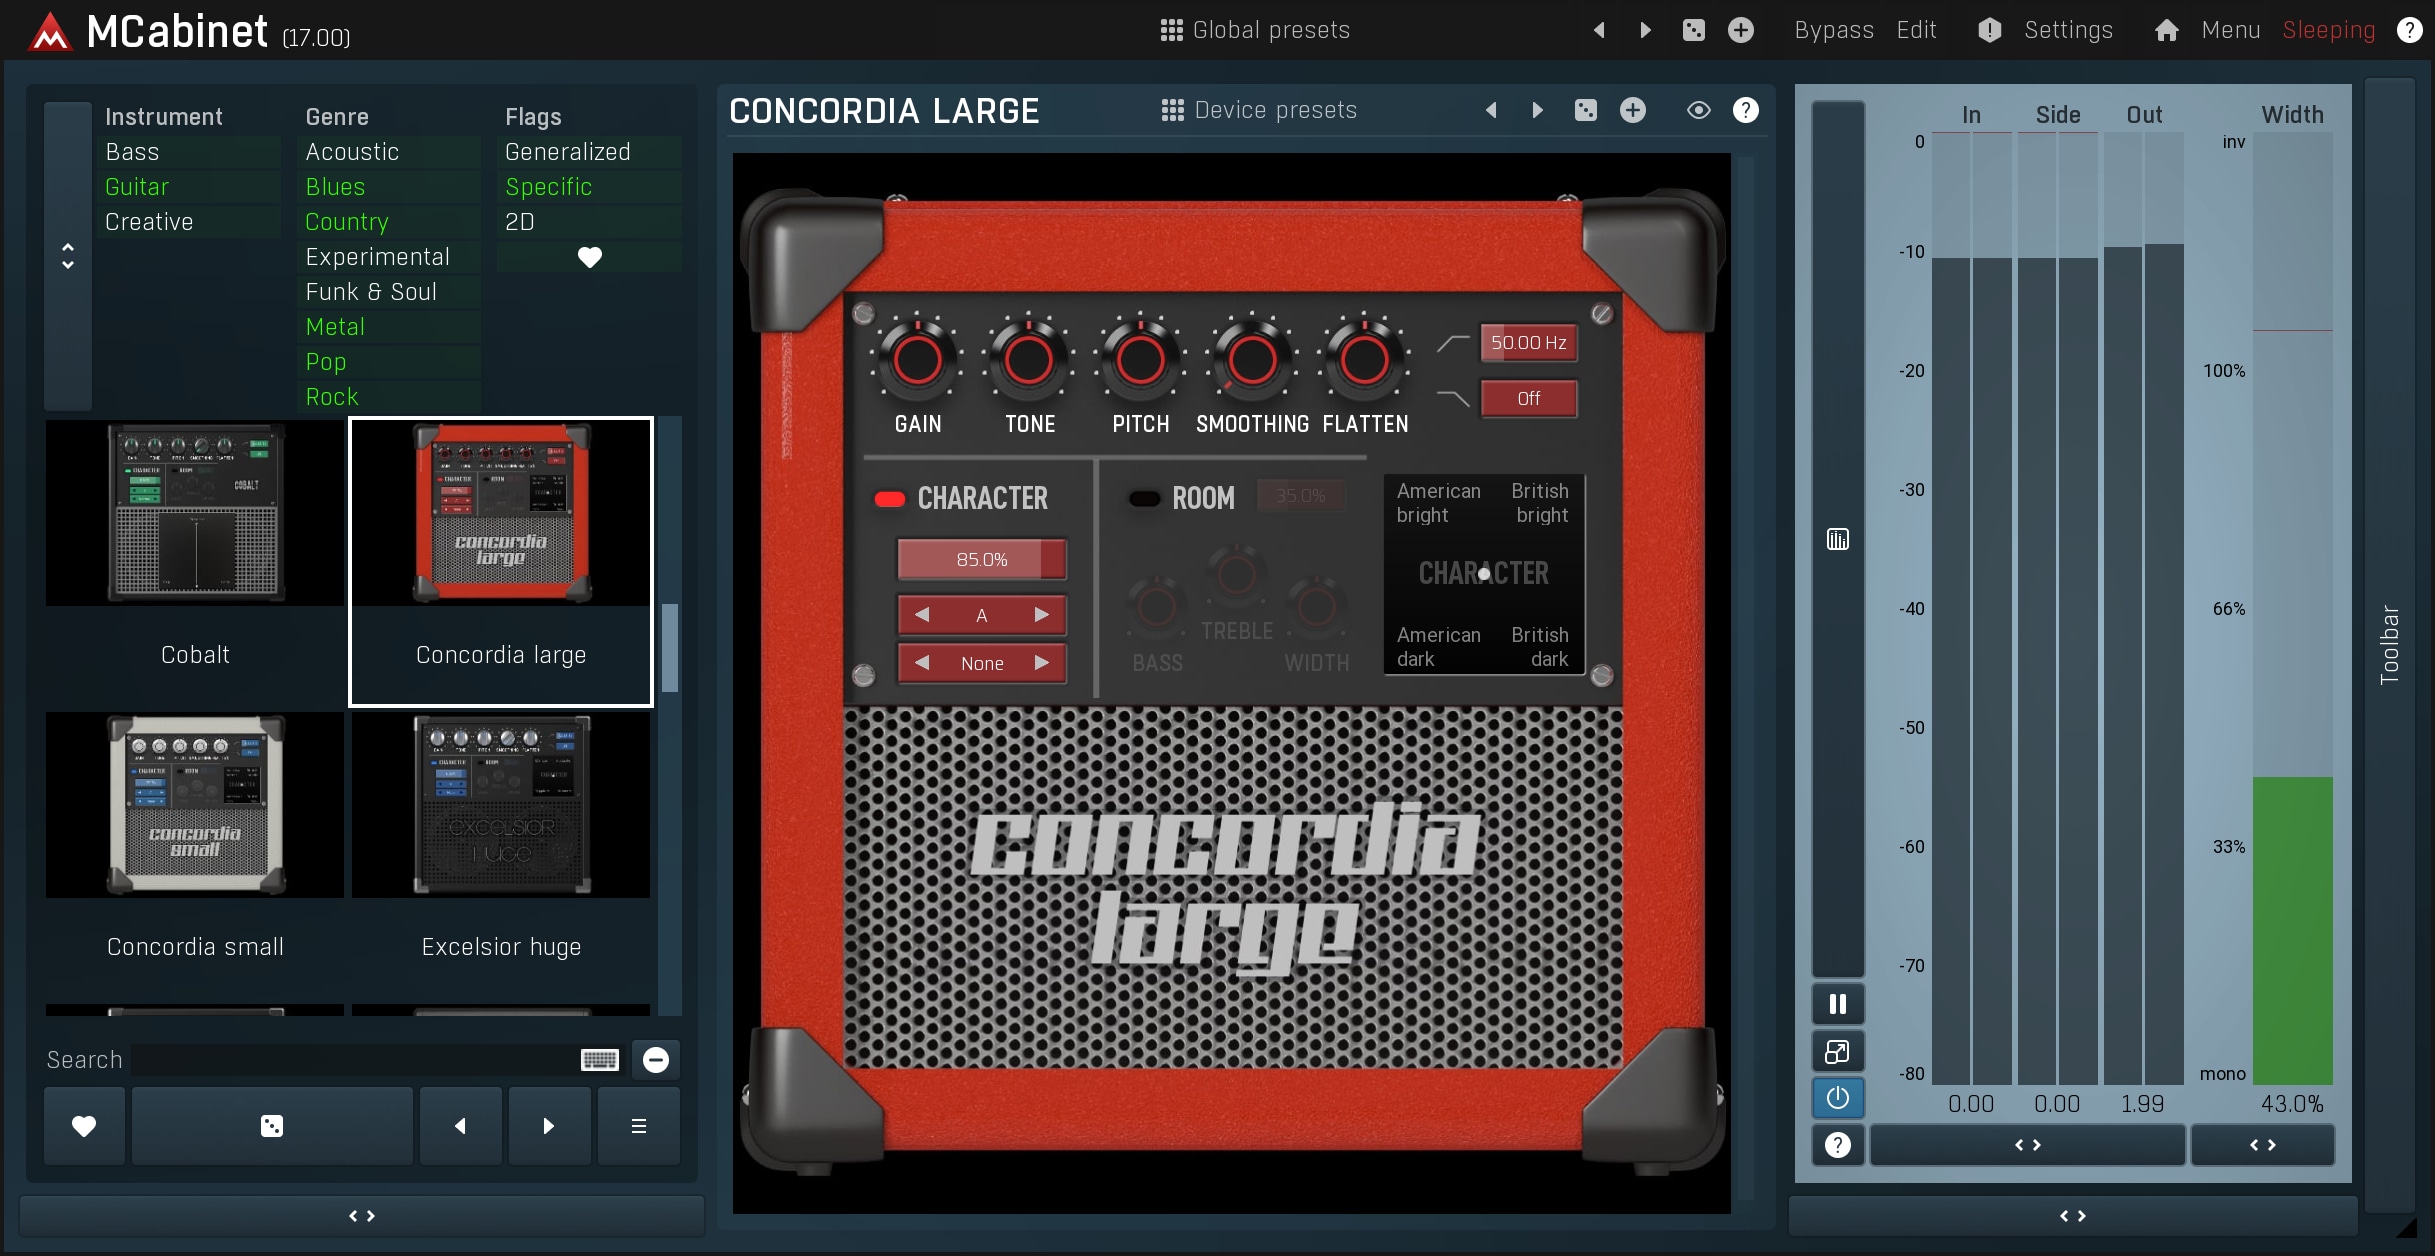
Task: Open the preset browser list menu icon
Action: tap(638, 1126)
